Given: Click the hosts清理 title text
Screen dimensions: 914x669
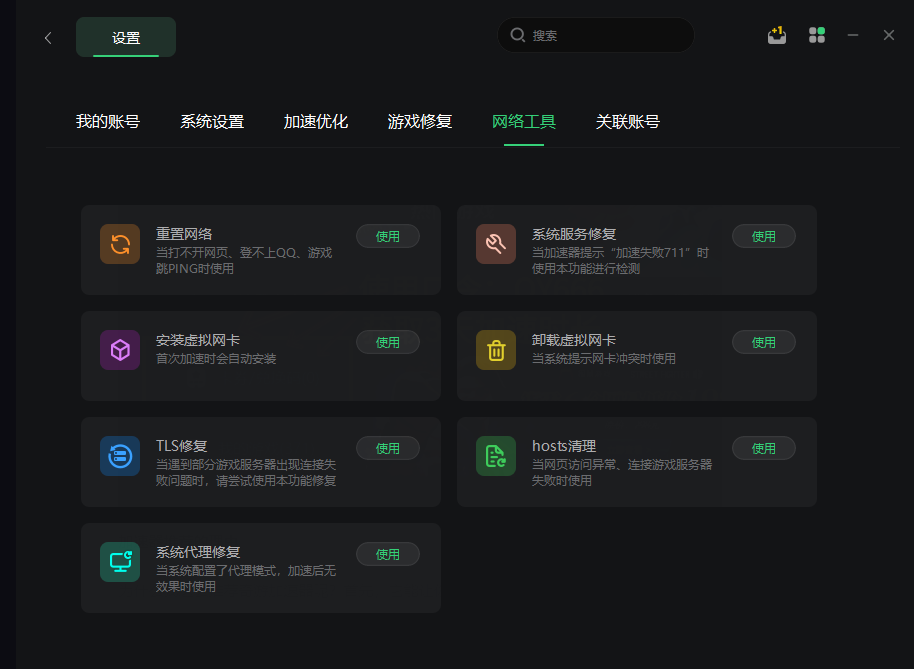Looking at the screenshot, I should coord(564,446).
